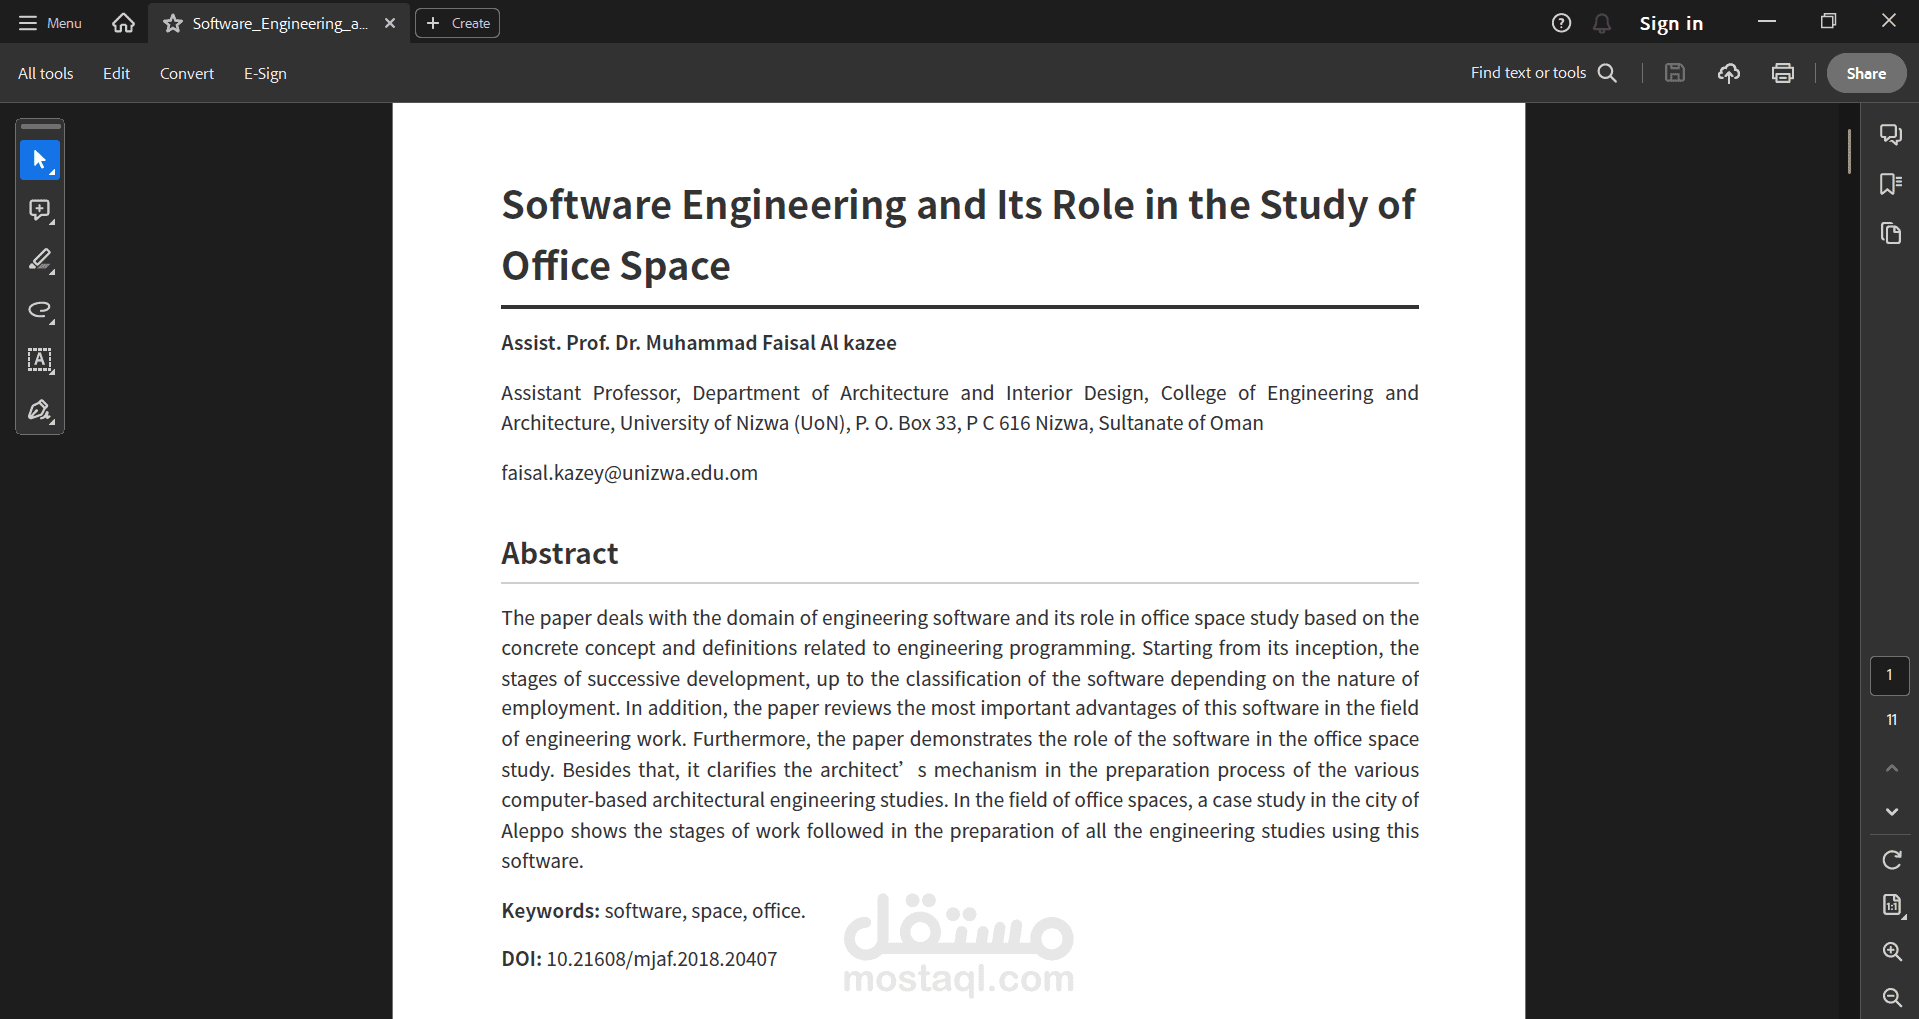Click Sign in
The height and width of the screenshot is (1019, 1919).
point(1671,23)
